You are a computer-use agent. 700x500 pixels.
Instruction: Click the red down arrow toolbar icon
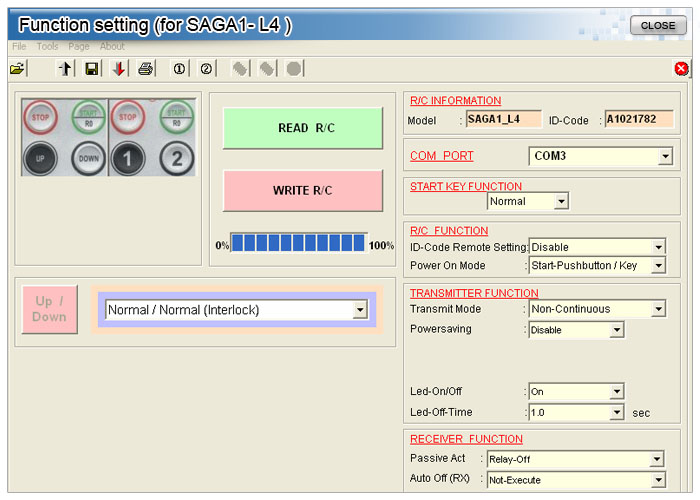coord(118,69)
